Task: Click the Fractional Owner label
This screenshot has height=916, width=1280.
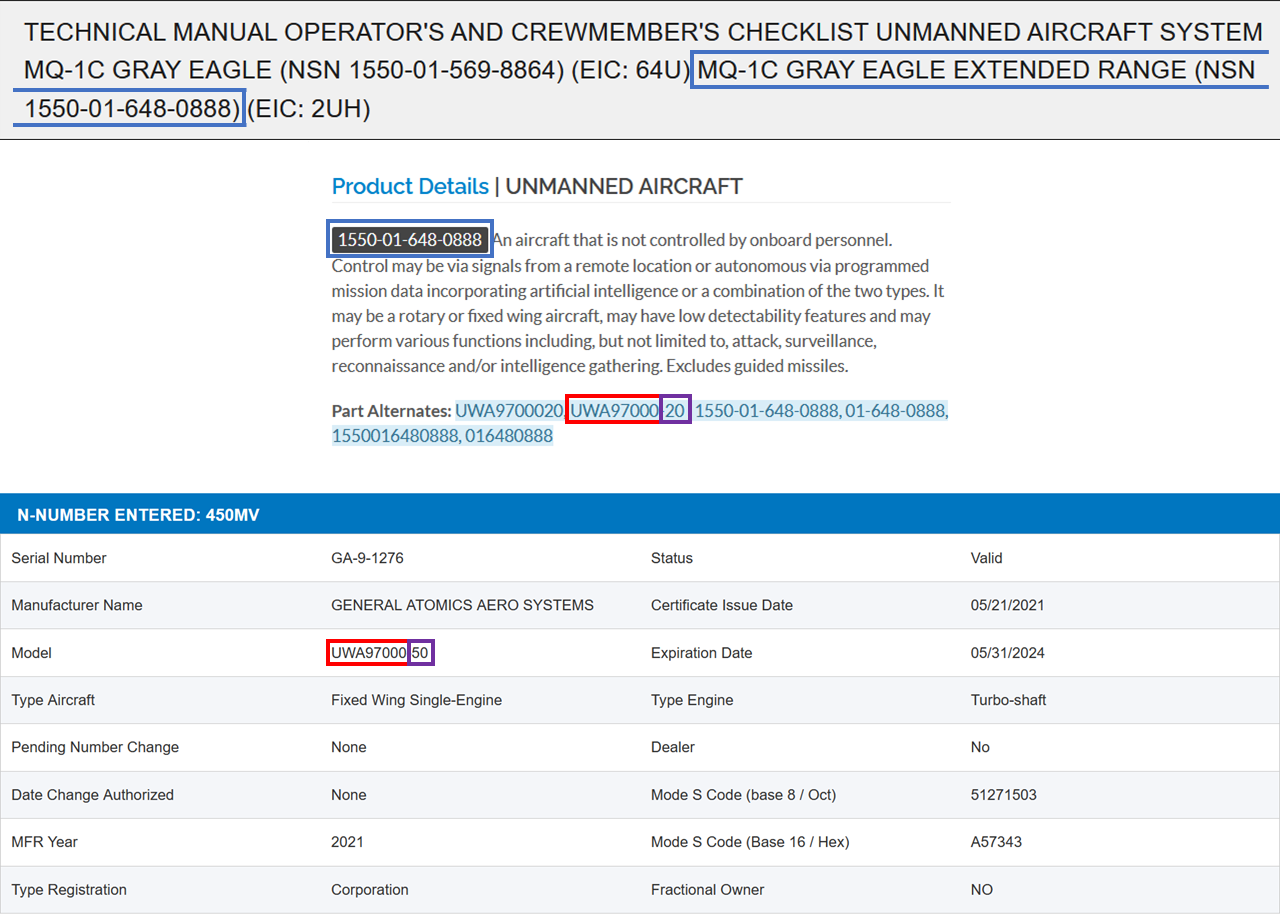Action: (x=707, y=890)
